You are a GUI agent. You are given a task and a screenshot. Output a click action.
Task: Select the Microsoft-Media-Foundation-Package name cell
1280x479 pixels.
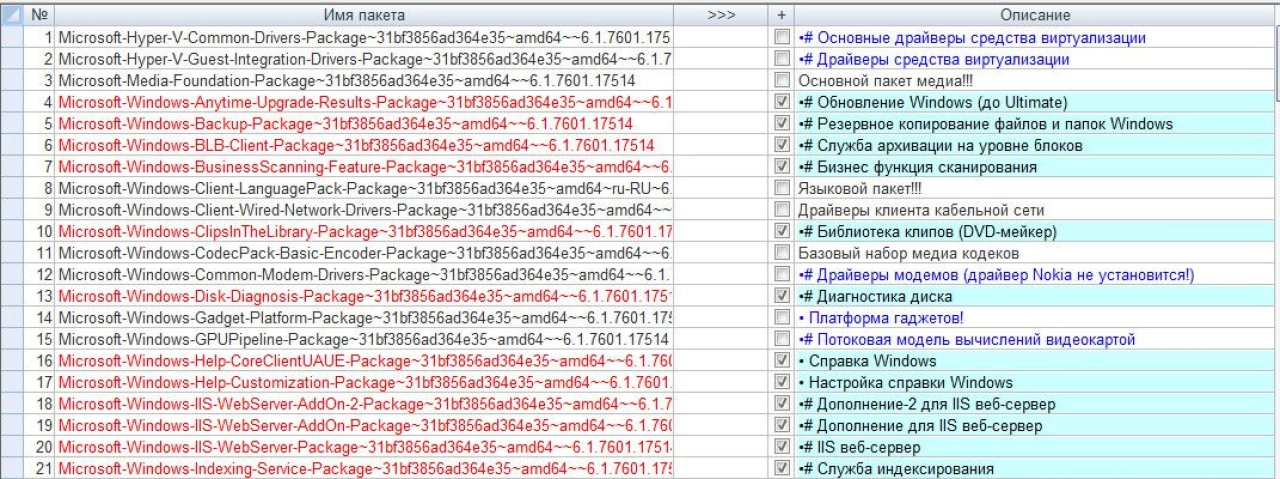tap(364, 81)
